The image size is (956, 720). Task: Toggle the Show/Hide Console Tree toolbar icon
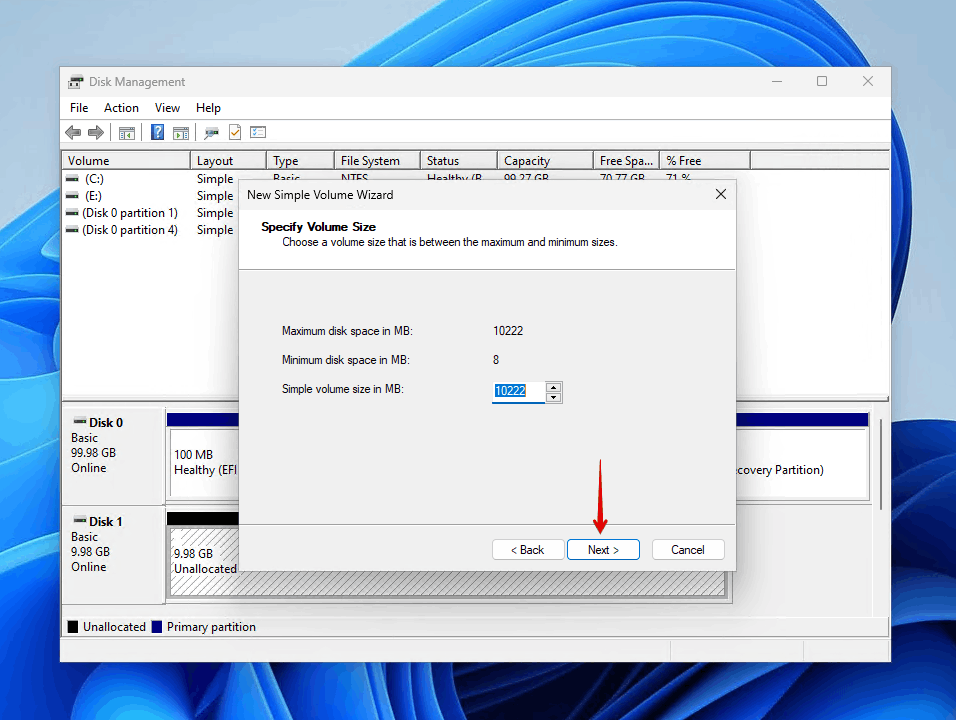coord(128,132)
